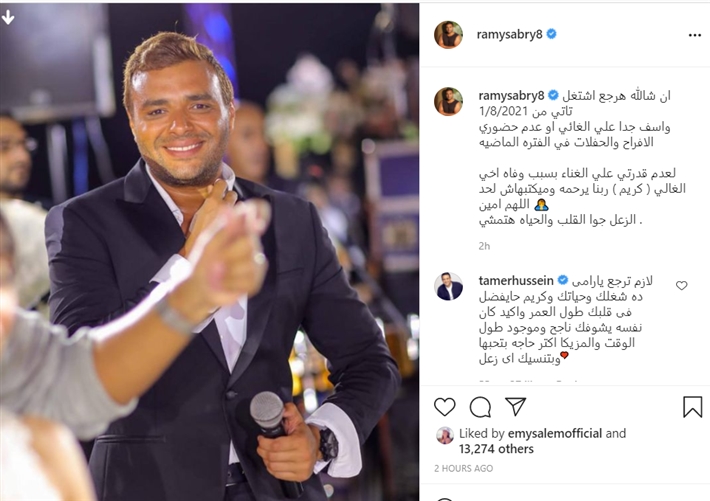Click the verified badge next to the header username

click(552, 34)
